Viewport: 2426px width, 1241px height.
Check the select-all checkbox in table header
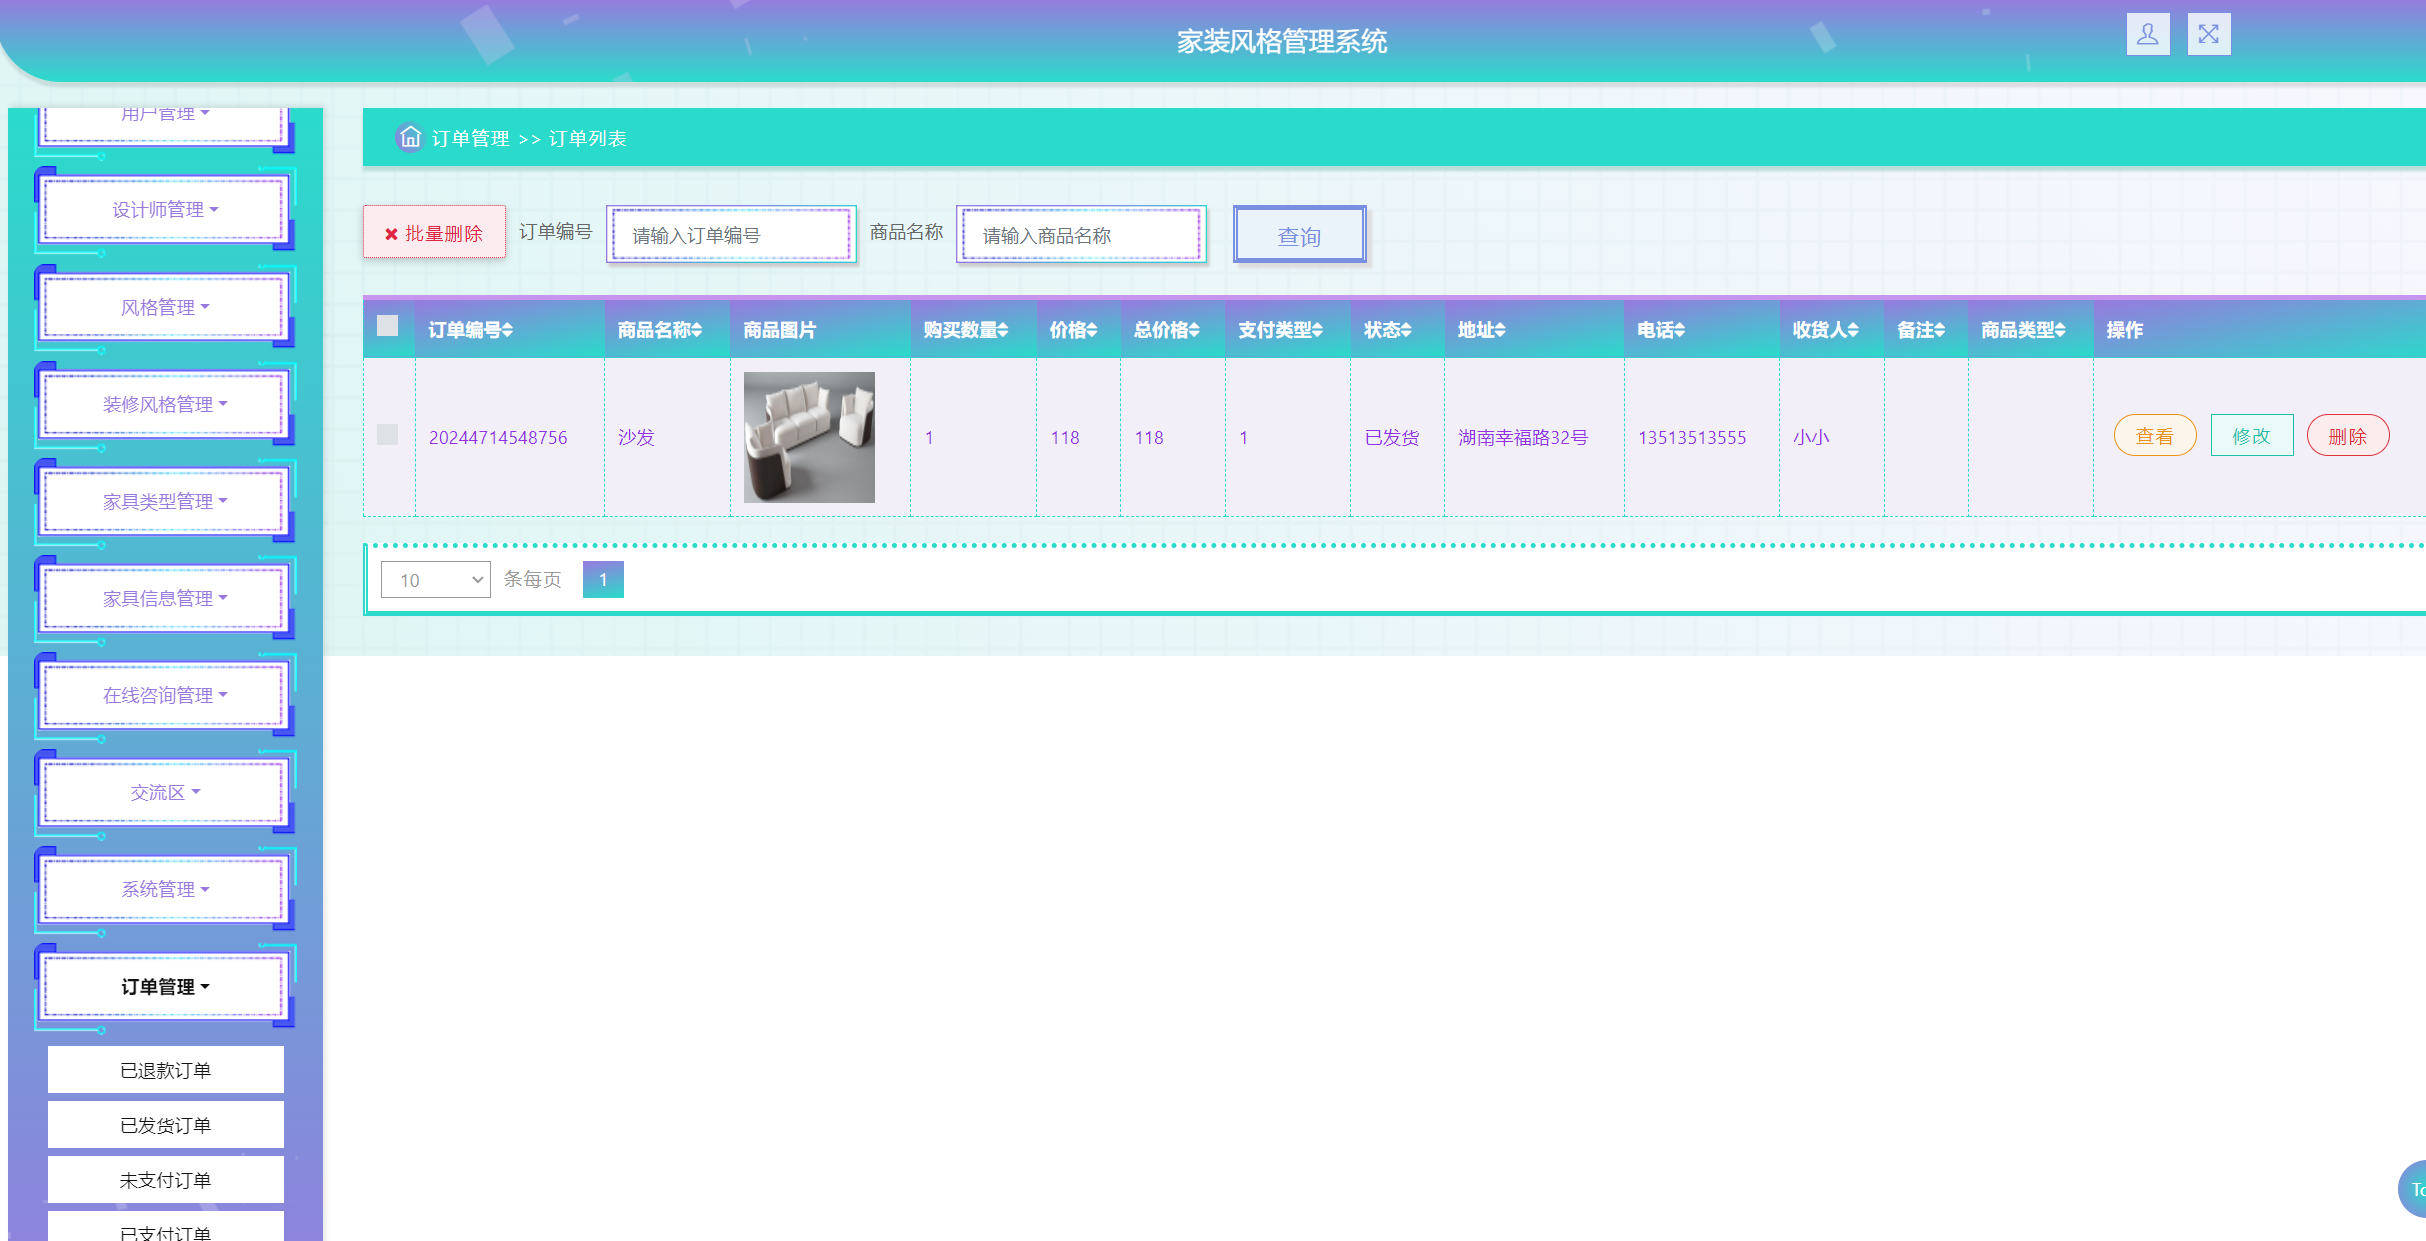[x=388, y=326]
